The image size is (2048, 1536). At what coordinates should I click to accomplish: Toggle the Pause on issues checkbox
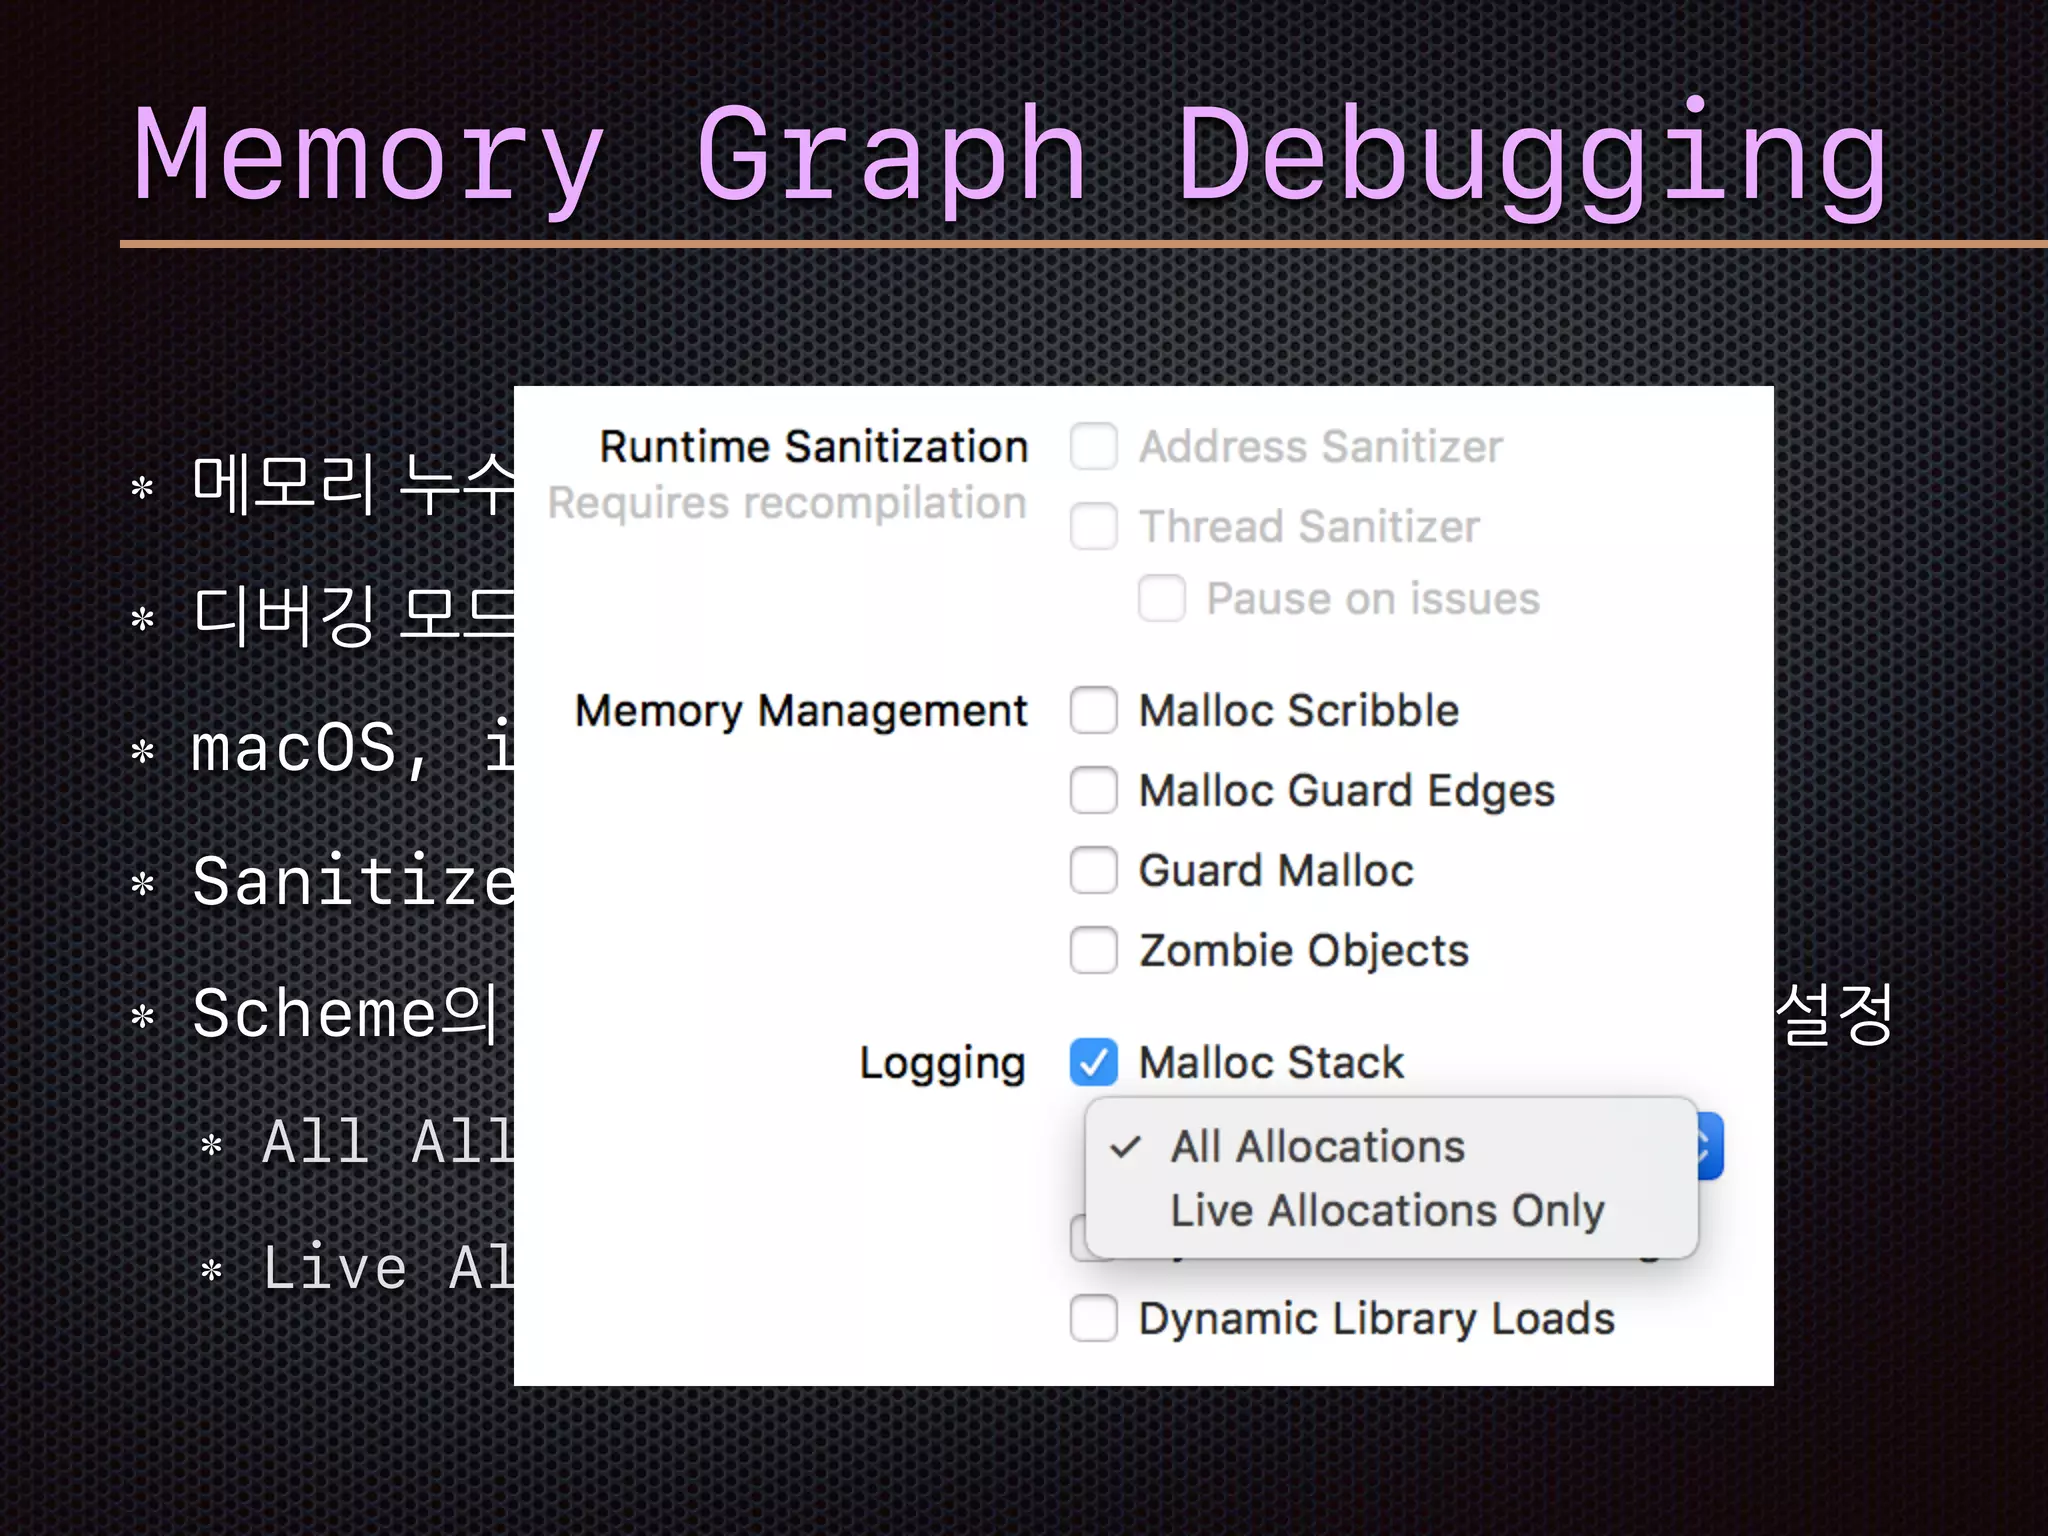(1161, 598)
